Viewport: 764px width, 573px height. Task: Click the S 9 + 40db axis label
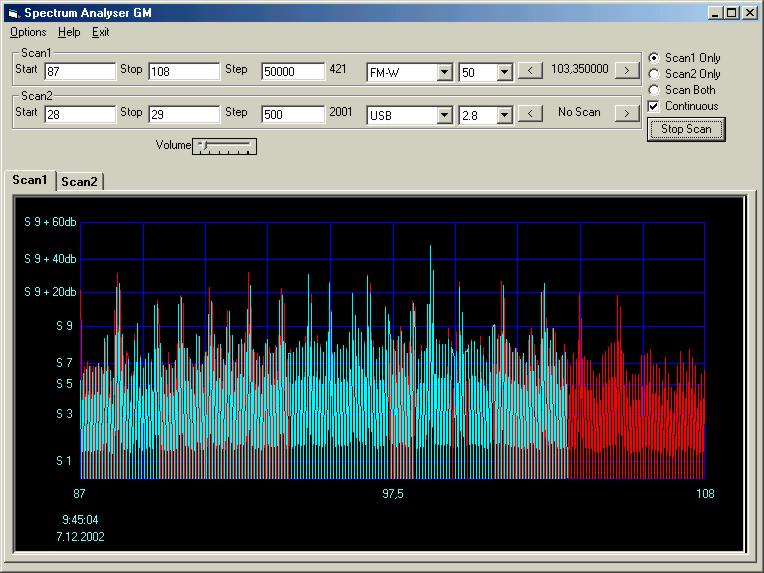[x=50, y=259]
